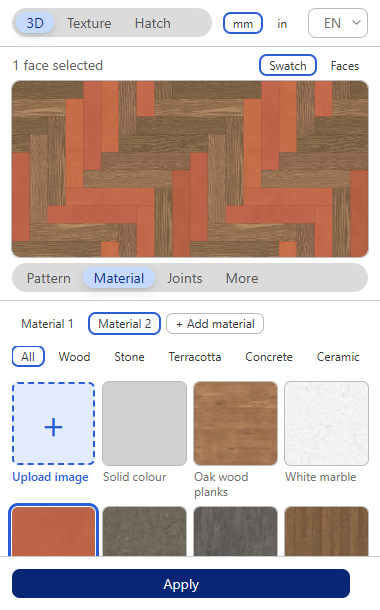Switch to Hatch view mode
The width and height of the screenshot is (380, 610).
(x=152, y=23)
